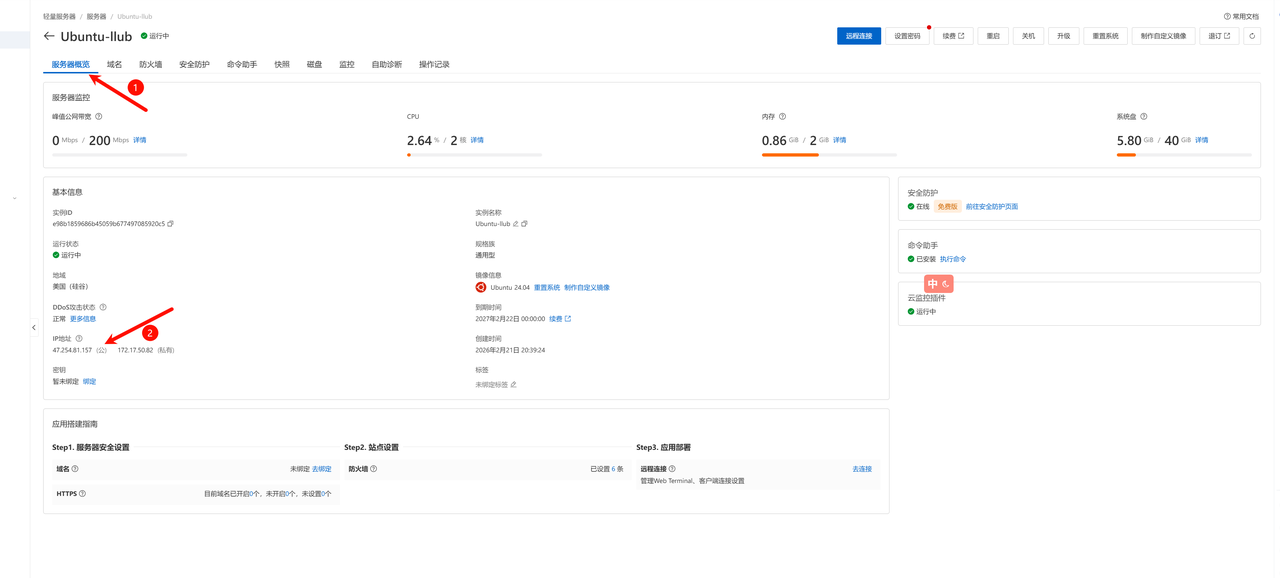The width and height of the screenshot is (1280, 578).
Task: Click 重置系统 link in 镜像信息
Action: pos(547,288)
